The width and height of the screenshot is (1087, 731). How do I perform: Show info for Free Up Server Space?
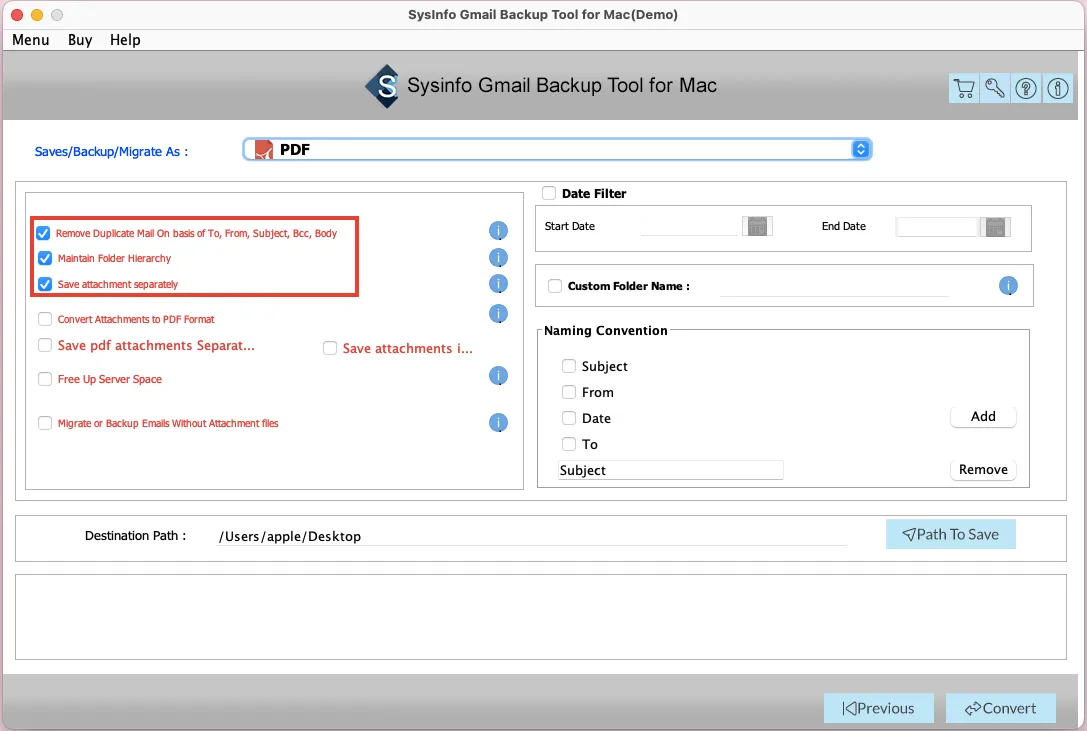pos(498,376)
